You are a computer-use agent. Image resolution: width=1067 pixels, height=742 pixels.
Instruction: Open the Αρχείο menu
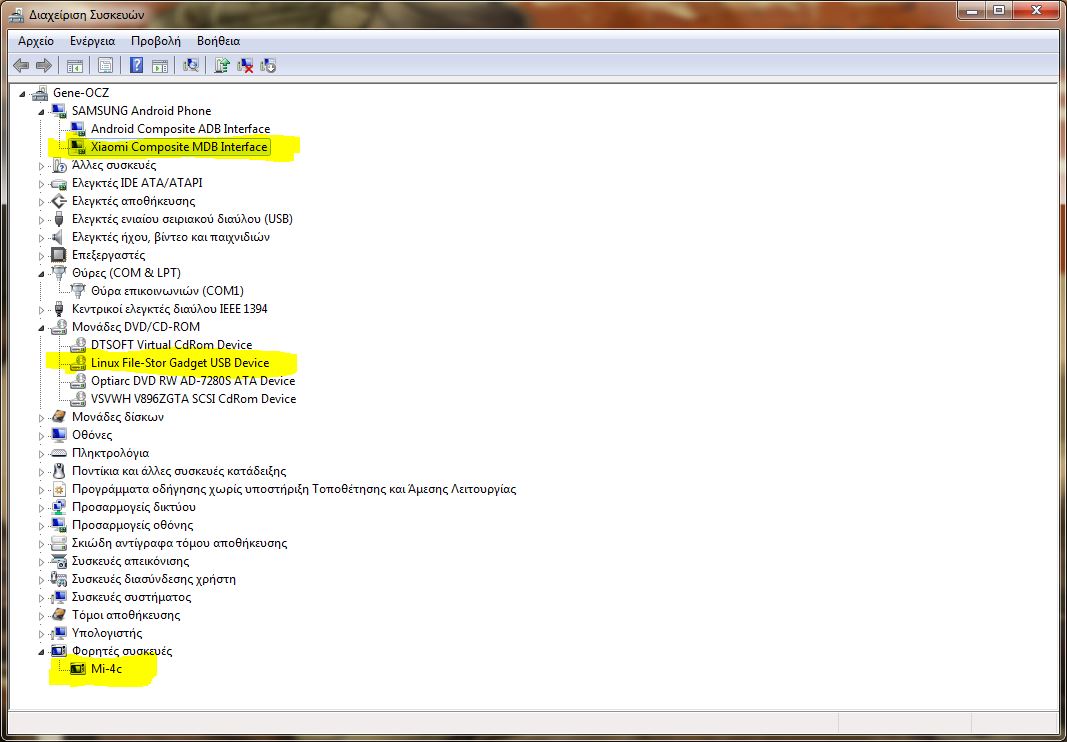tap(36, 41)
